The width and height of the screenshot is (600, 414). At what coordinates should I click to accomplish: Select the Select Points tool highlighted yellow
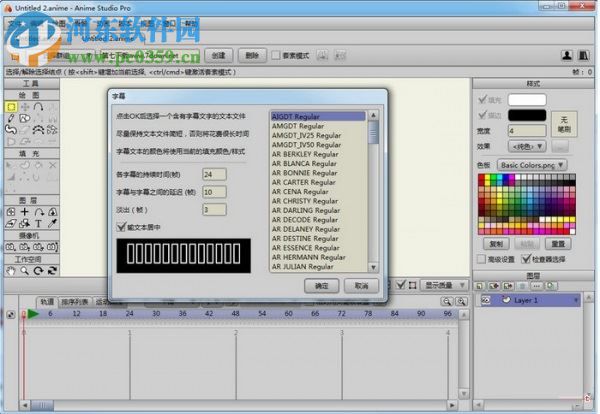(x=11, y=107)
